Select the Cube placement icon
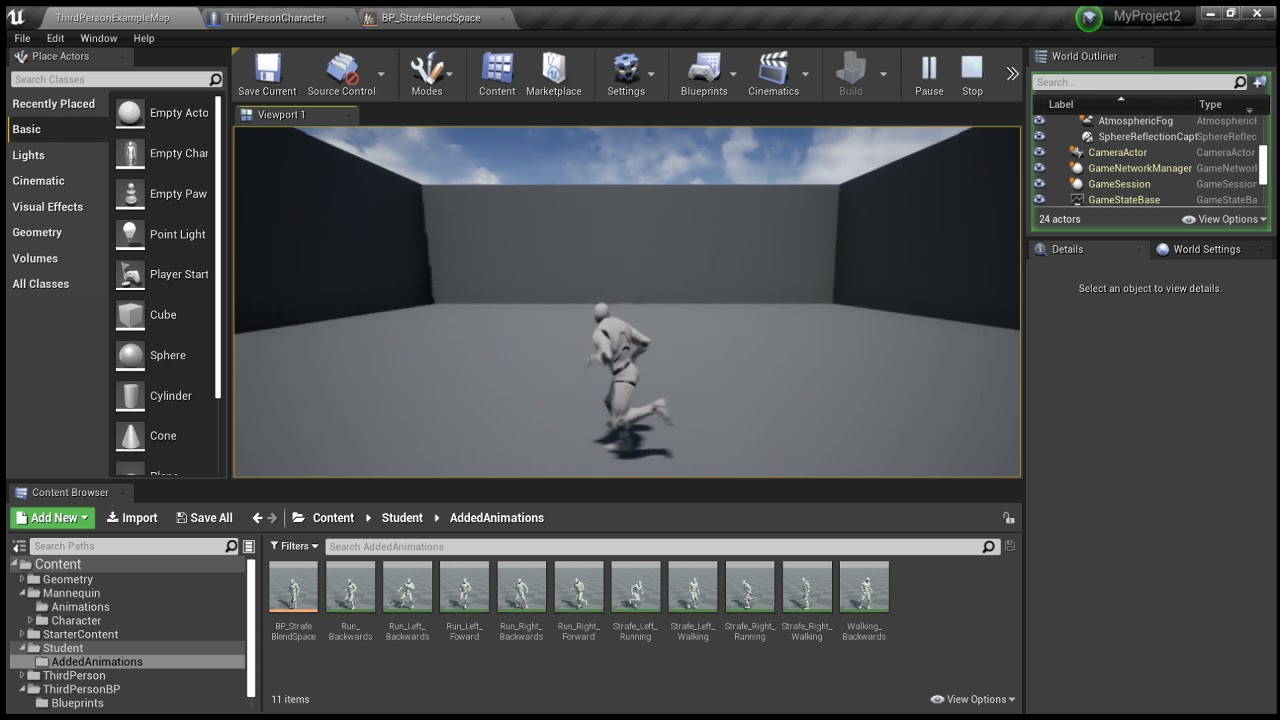Image resolution: width=1280 pixels, height=720 pixels. (130, 315)
